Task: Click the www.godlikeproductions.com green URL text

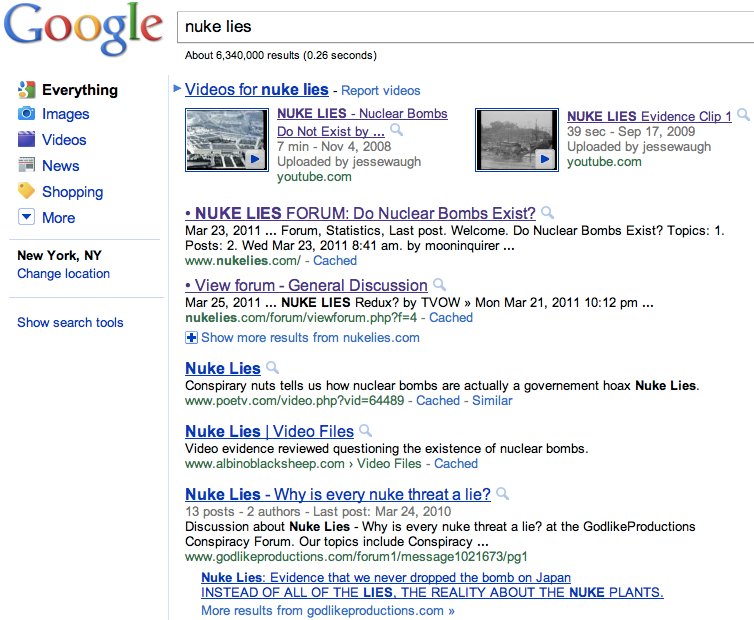Action: [x=356, y=557]
